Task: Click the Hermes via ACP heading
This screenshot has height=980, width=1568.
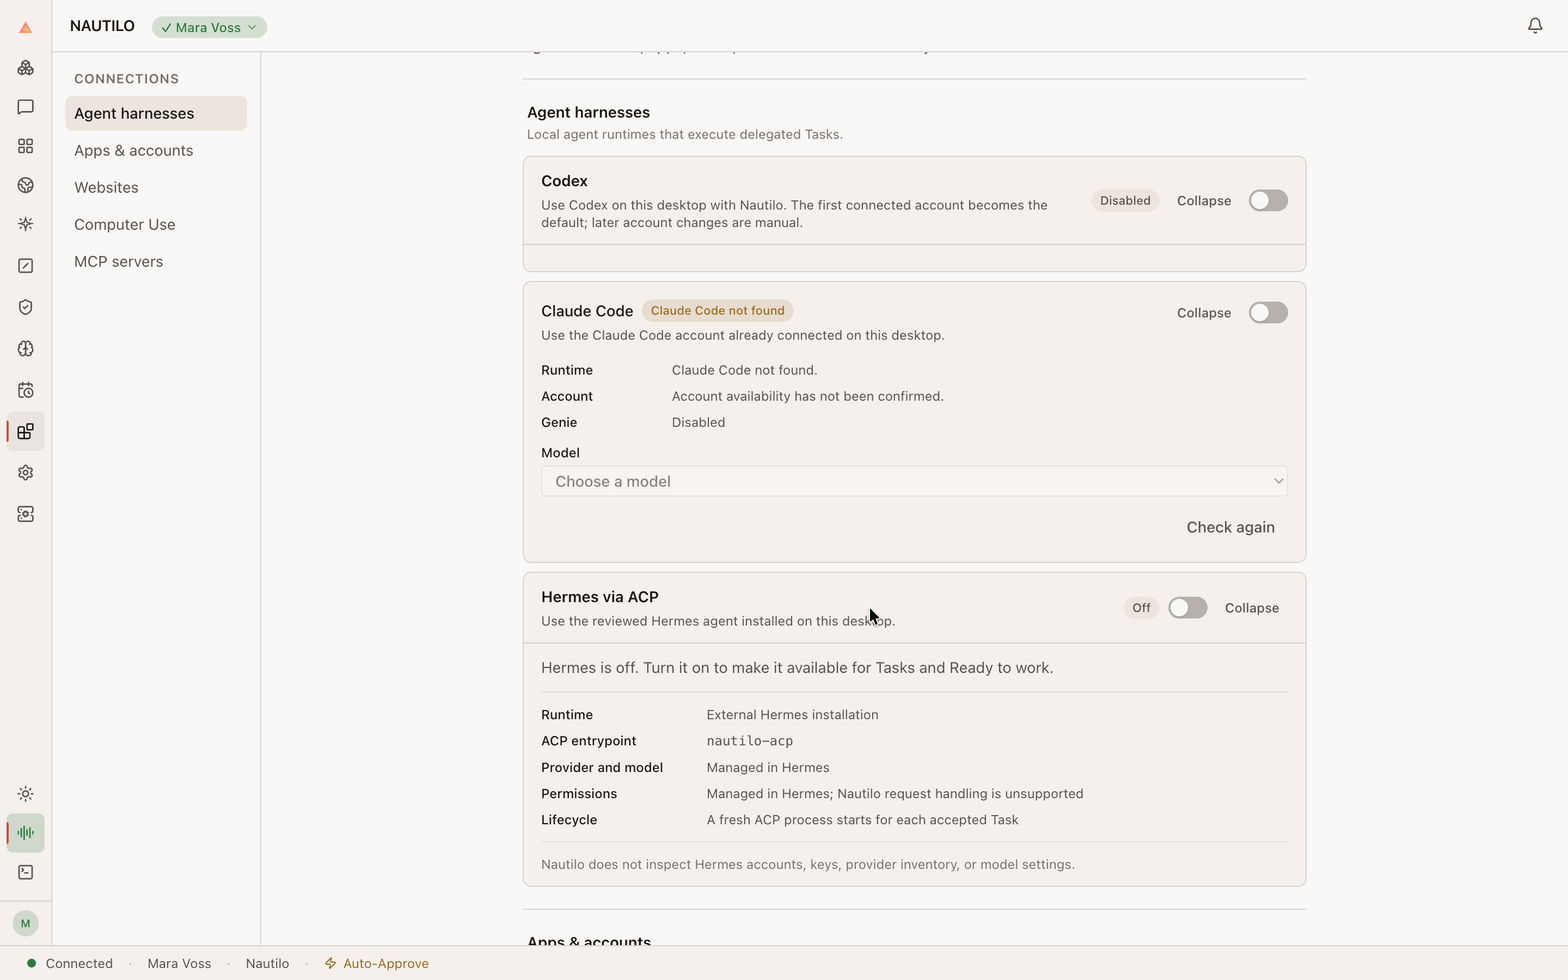Action: click(x=600, y=597)
